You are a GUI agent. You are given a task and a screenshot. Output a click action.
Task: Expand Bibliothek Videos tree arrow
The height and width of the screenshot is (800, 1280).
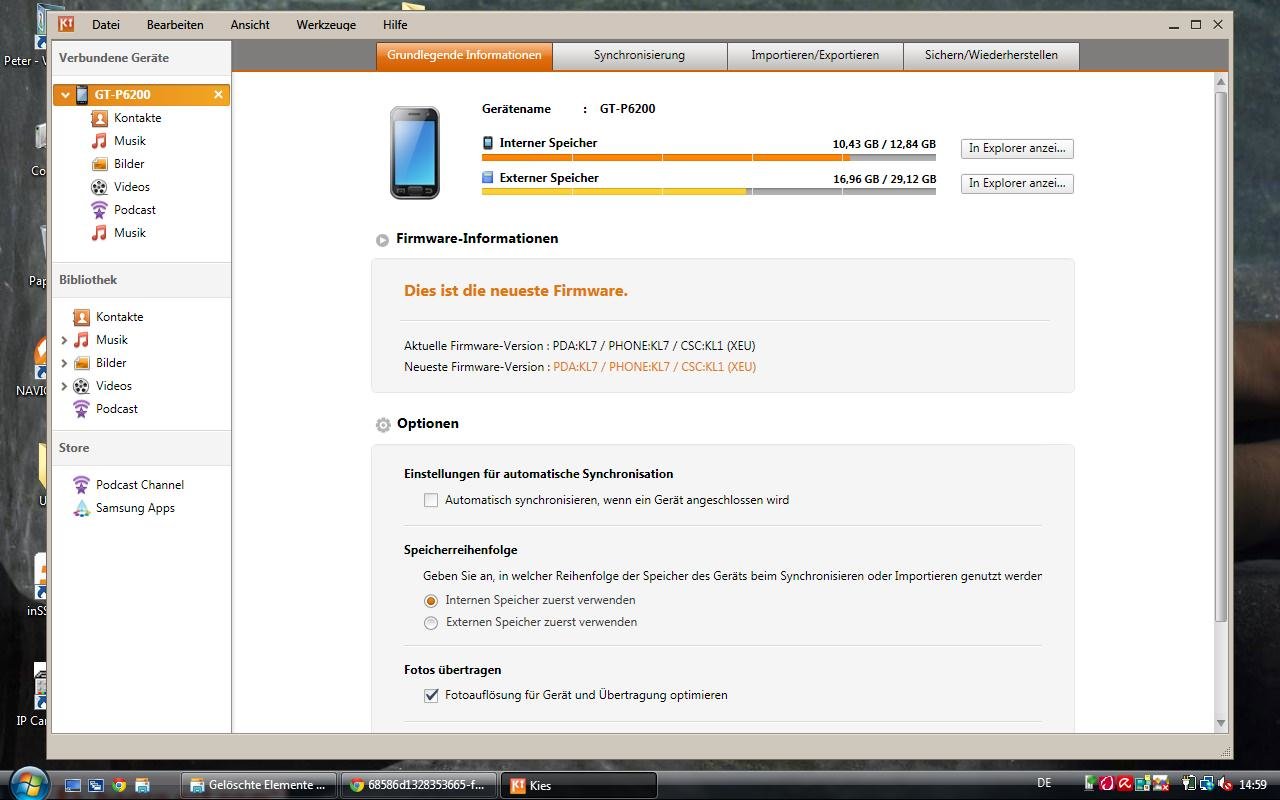point(64,386)
